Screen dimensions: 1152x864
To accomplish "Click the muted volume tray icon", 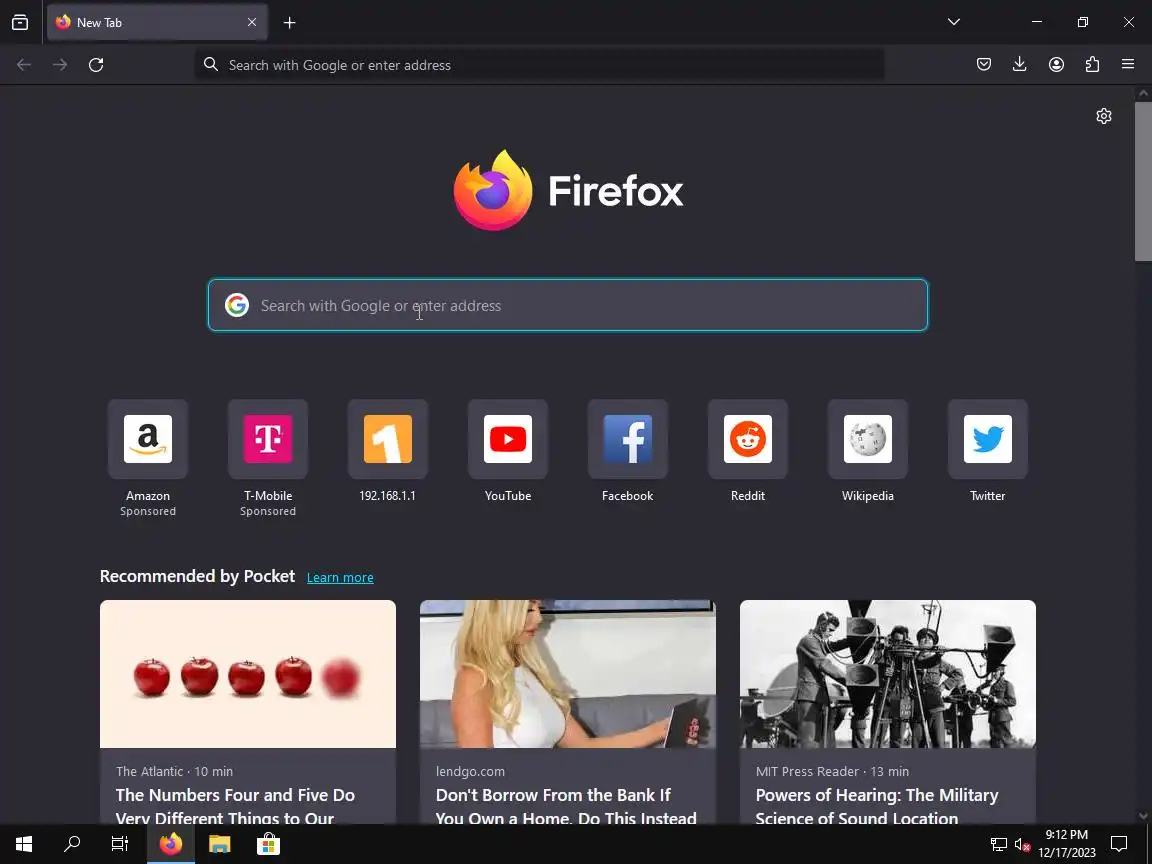I will tap(1022, 845).
